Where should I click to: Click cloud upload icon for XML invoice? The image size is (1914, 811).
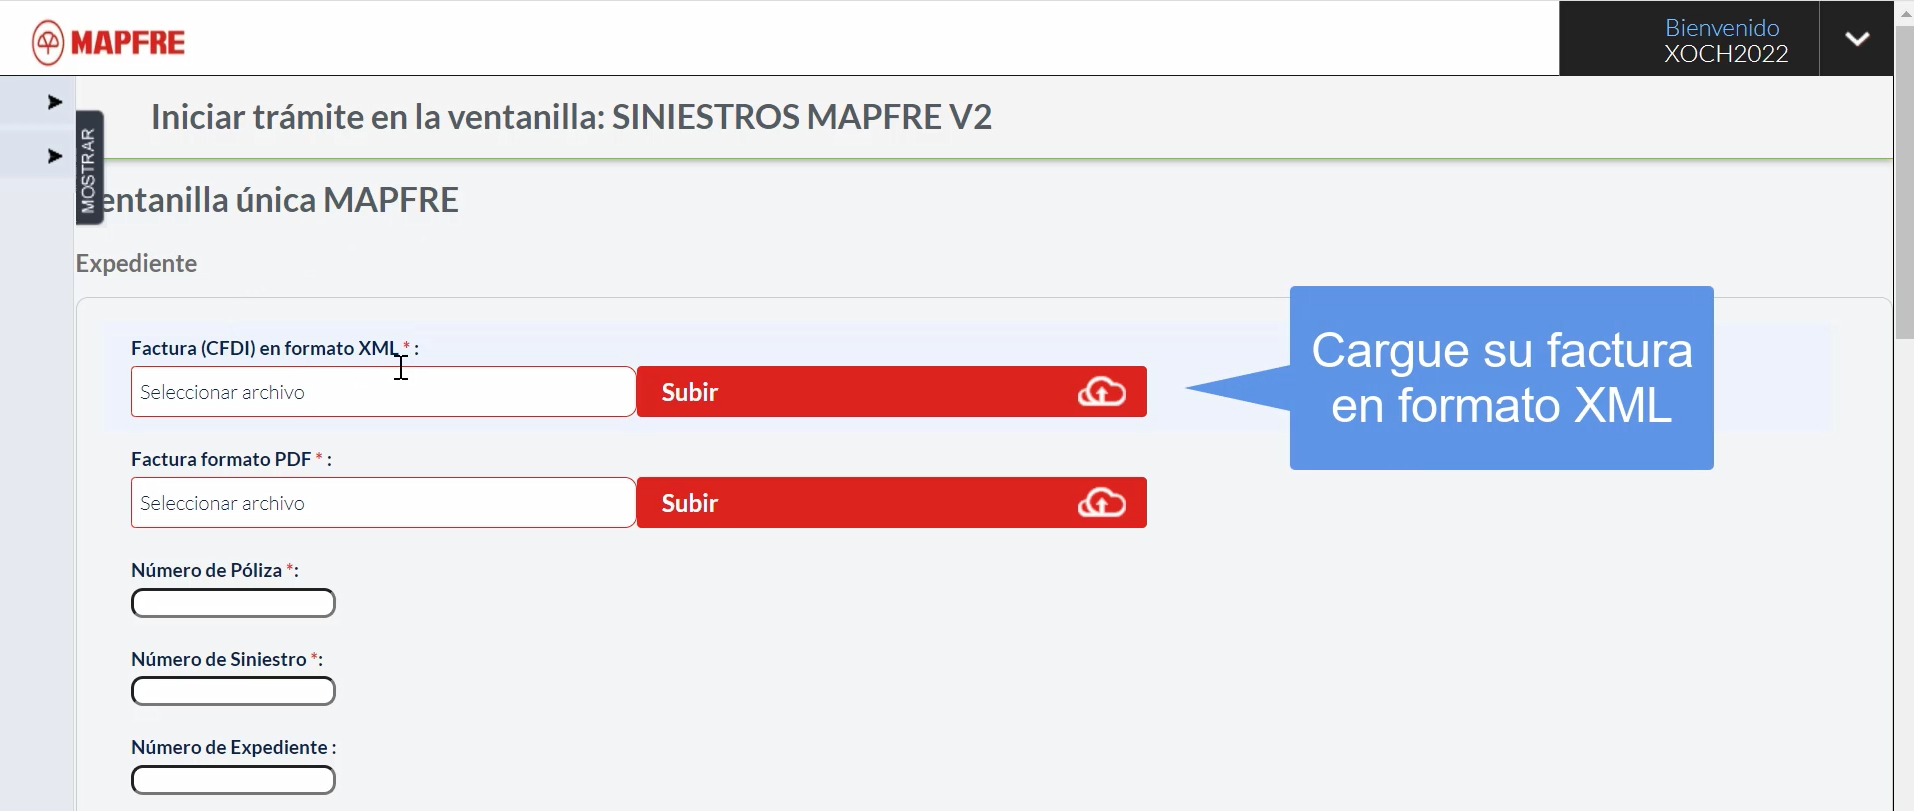click(1101, 392)
